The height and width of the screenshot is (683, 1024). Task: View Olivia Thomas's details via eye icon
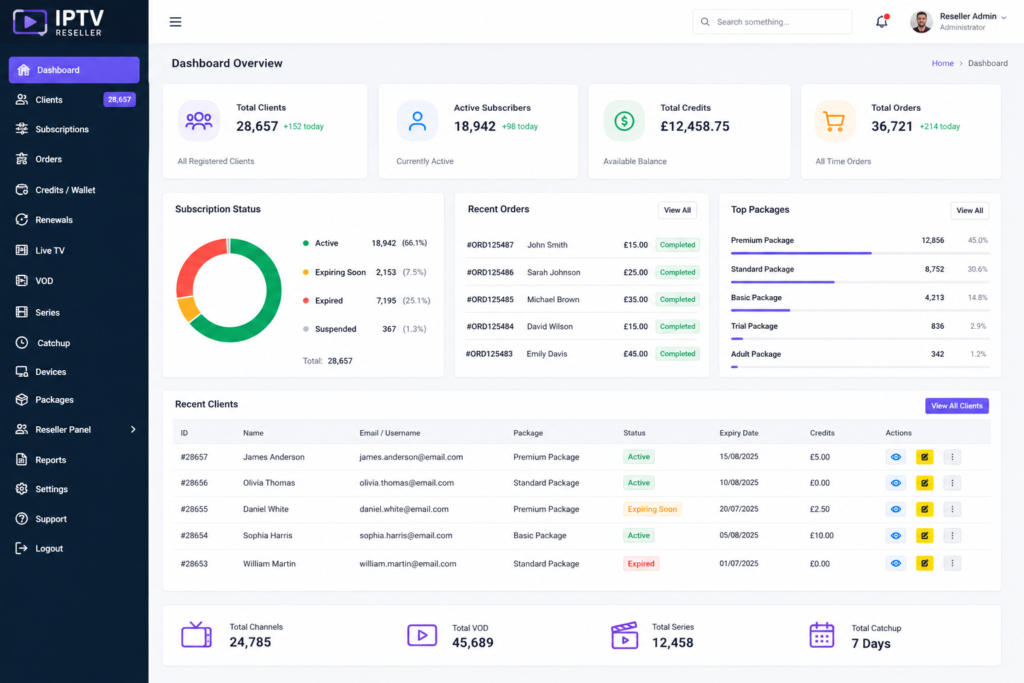[x=895, y=483]
